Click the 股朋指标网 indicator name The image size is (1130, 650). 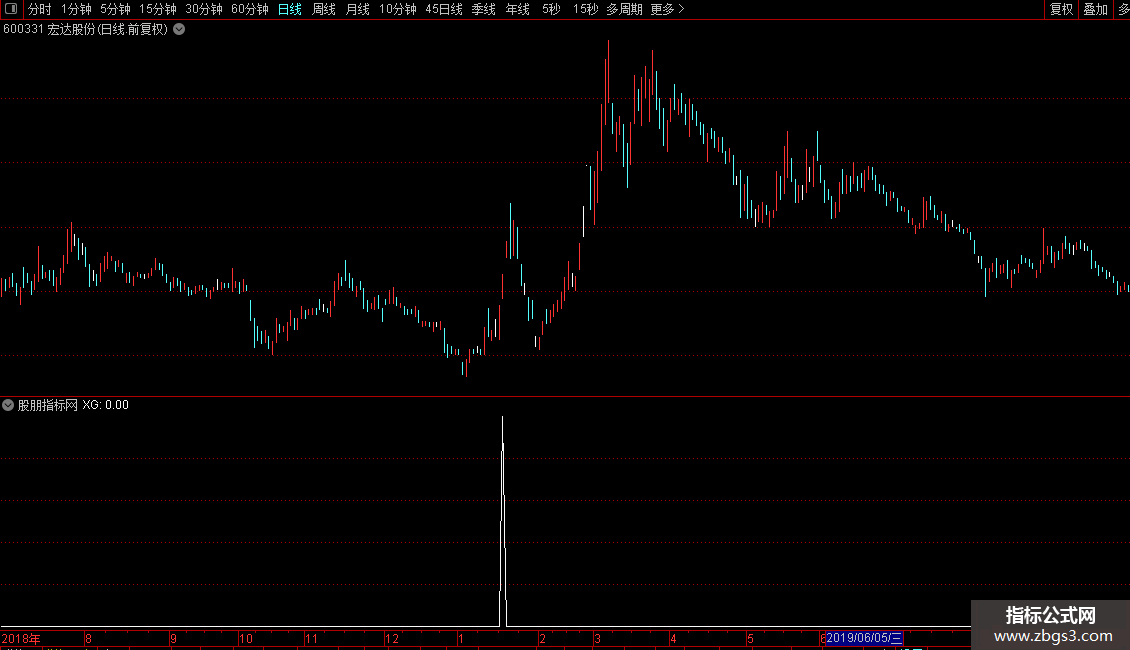coord(48,405)
